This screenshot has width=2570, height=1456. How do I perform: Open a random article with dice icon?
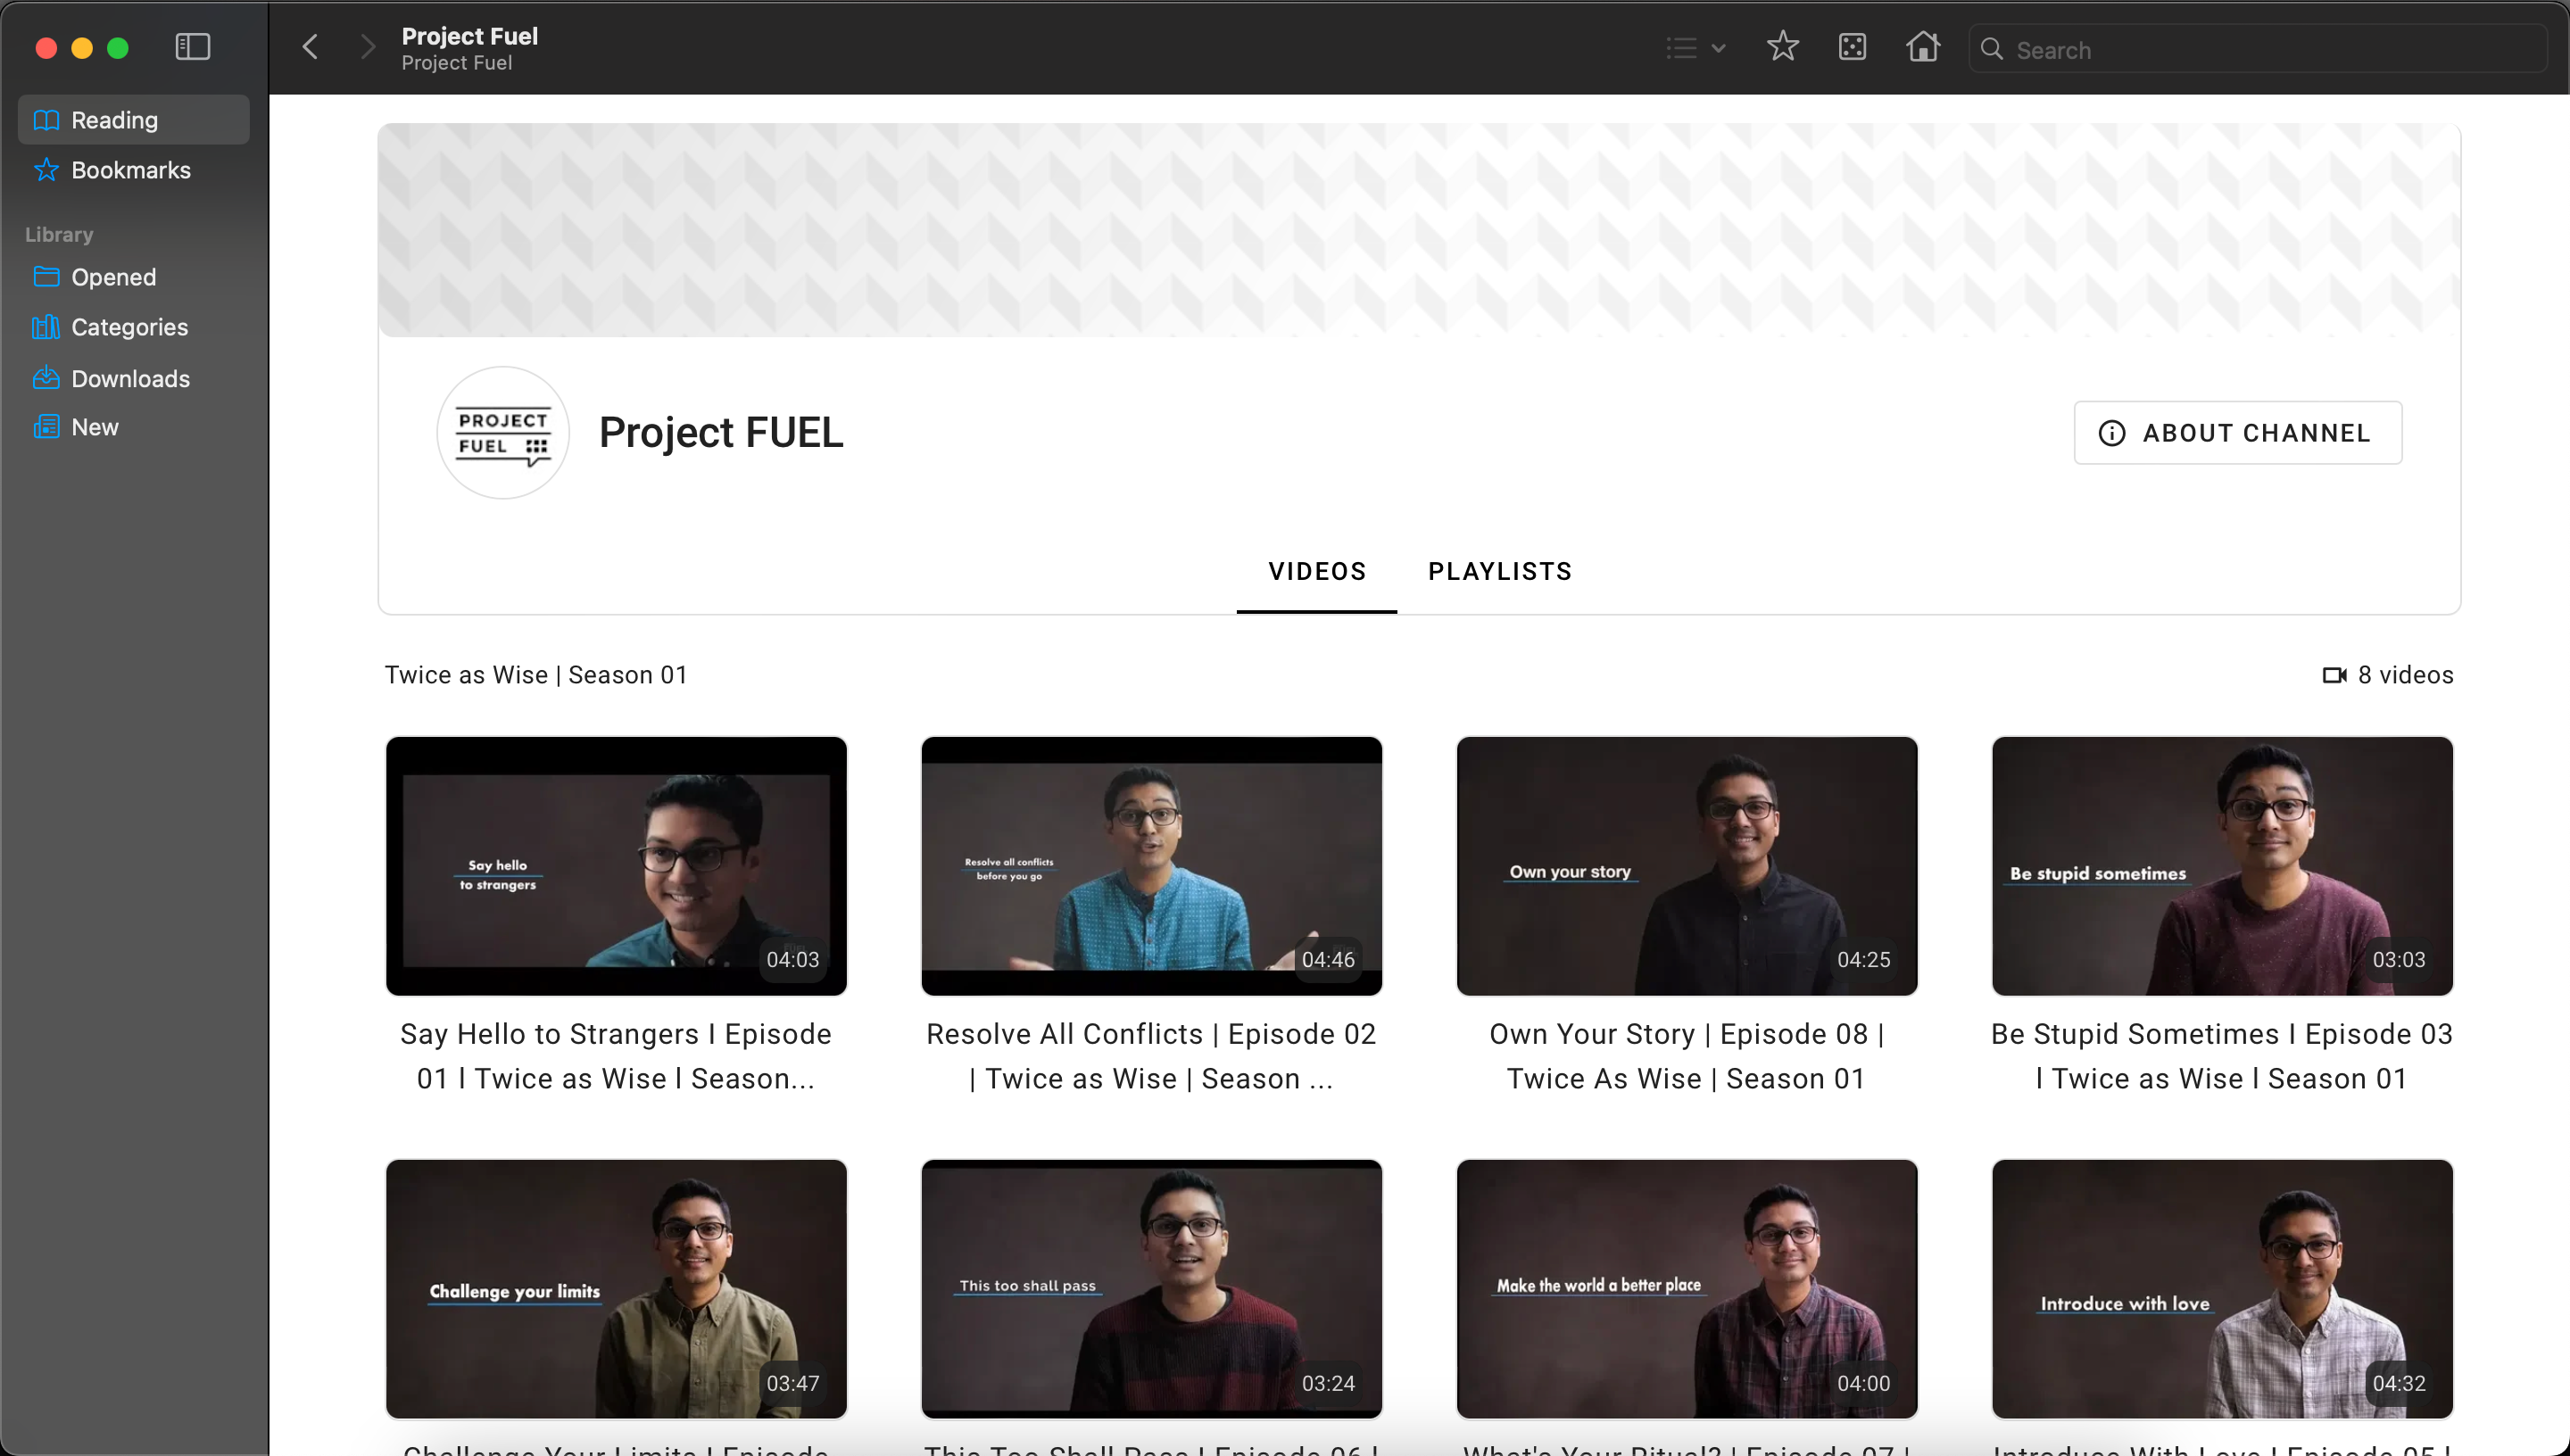(1852, 47)
